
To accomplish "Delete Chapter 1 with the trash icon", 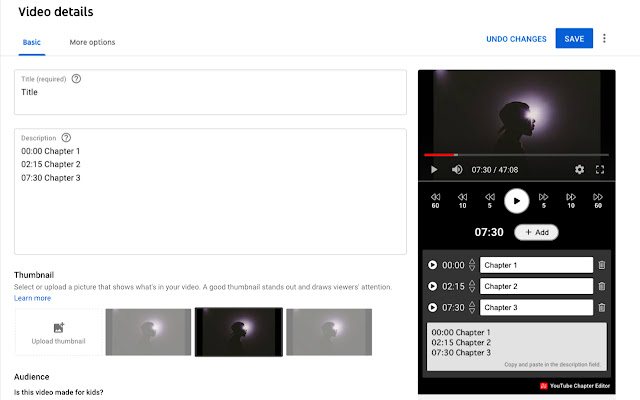I will 602,265.
